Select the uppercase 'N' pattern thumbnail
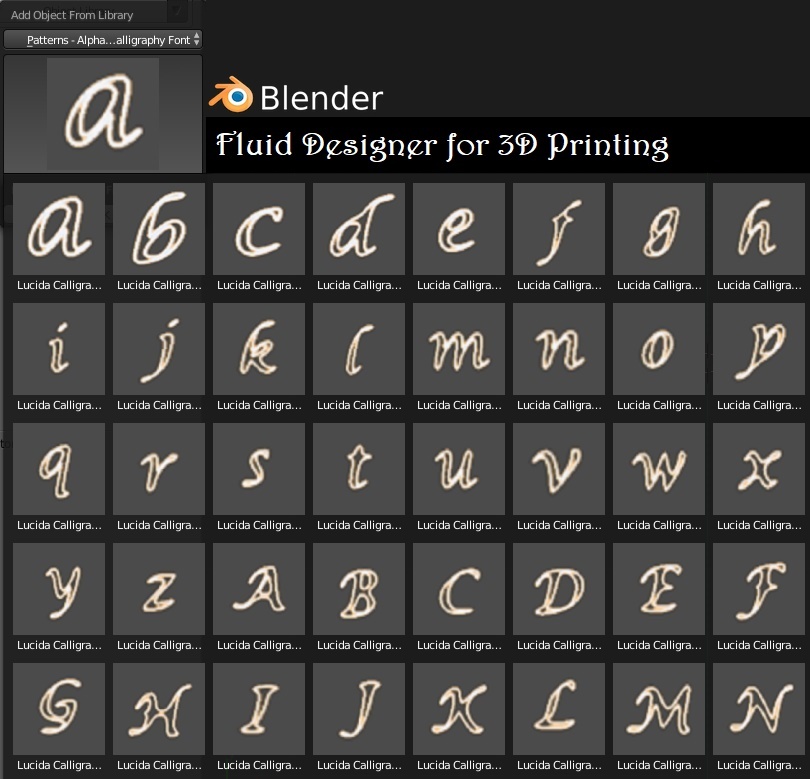The height and width of the screenshot is (779, 810). [759, 709]
